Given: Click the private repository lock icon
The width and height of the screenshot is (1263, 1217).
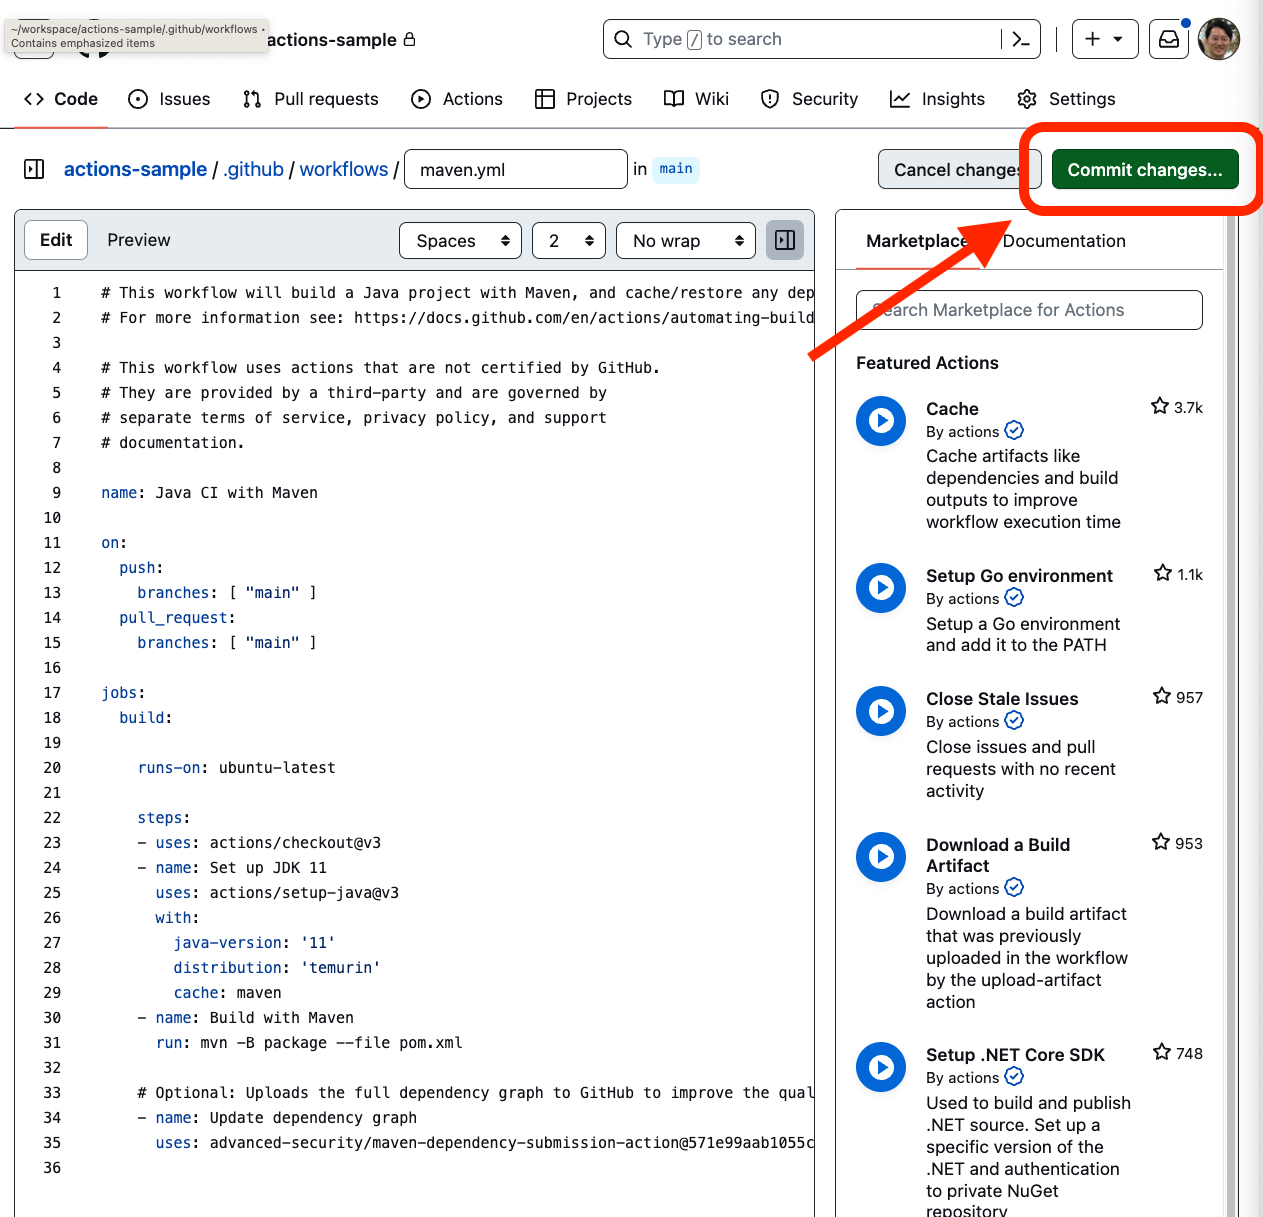Looking at the screenshot, I should (x=409, y=39).
